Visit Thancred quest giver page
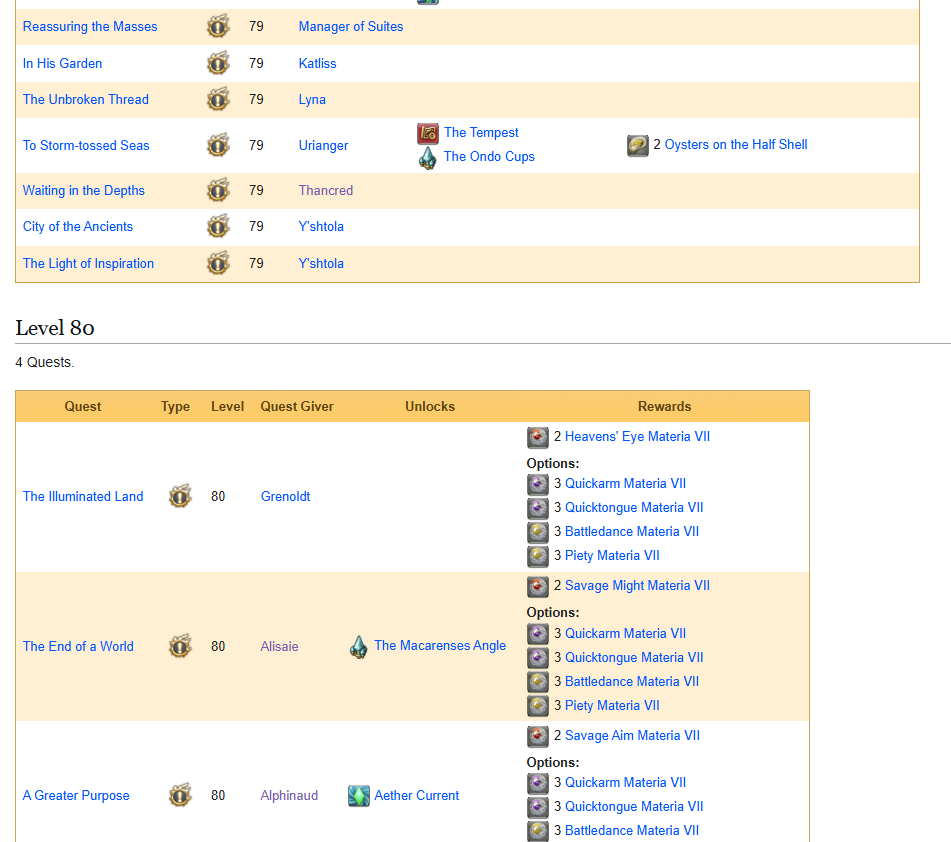Viewport: 951px width, 842px height. tap(326, 190)
